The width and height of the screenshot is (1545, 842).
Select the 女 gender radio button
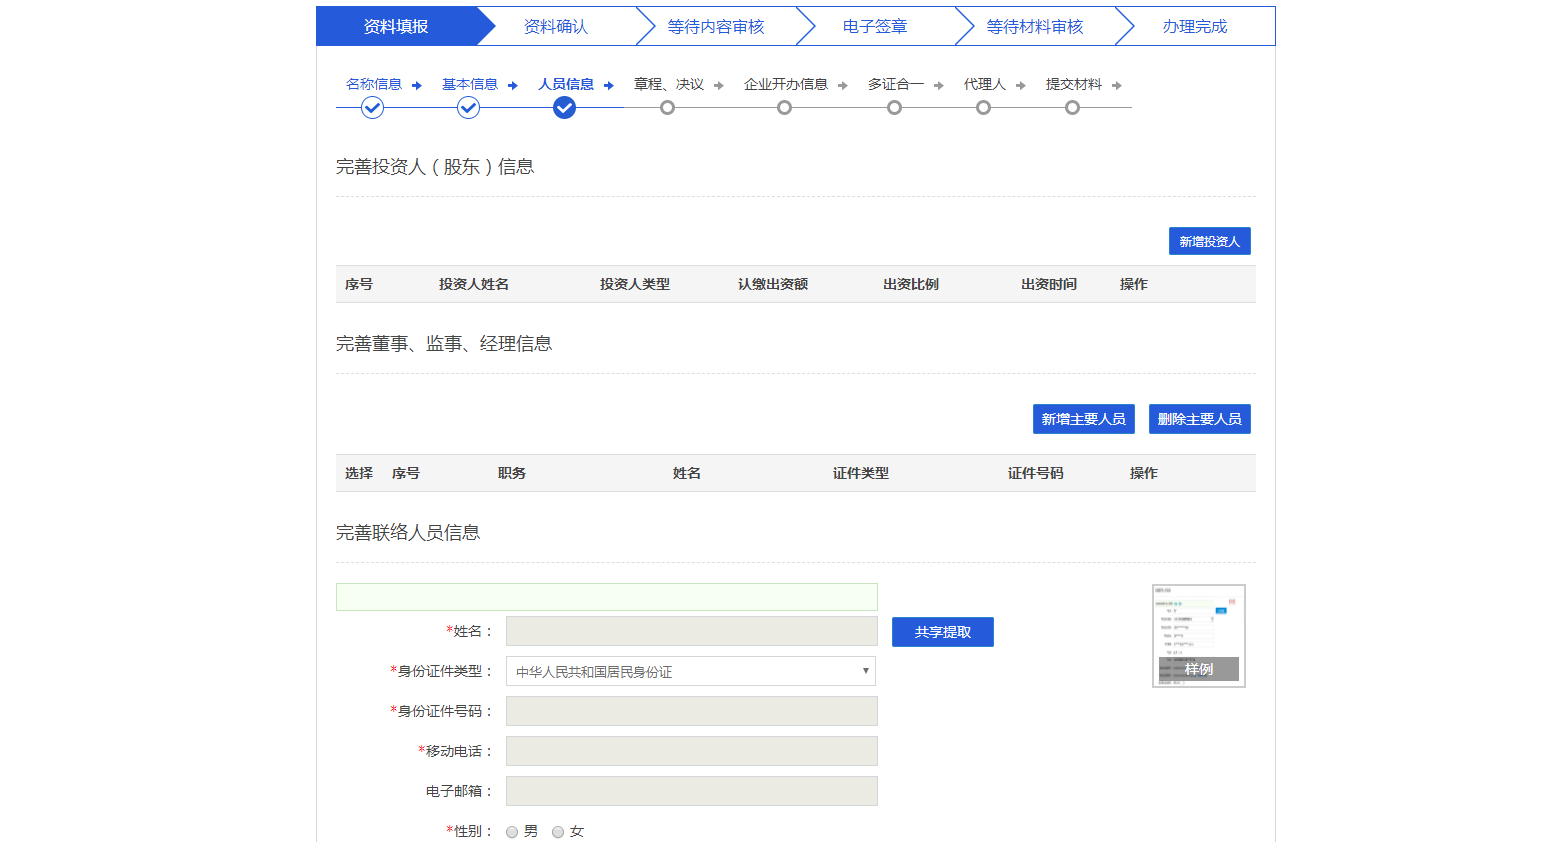click(x=558, y=832)
